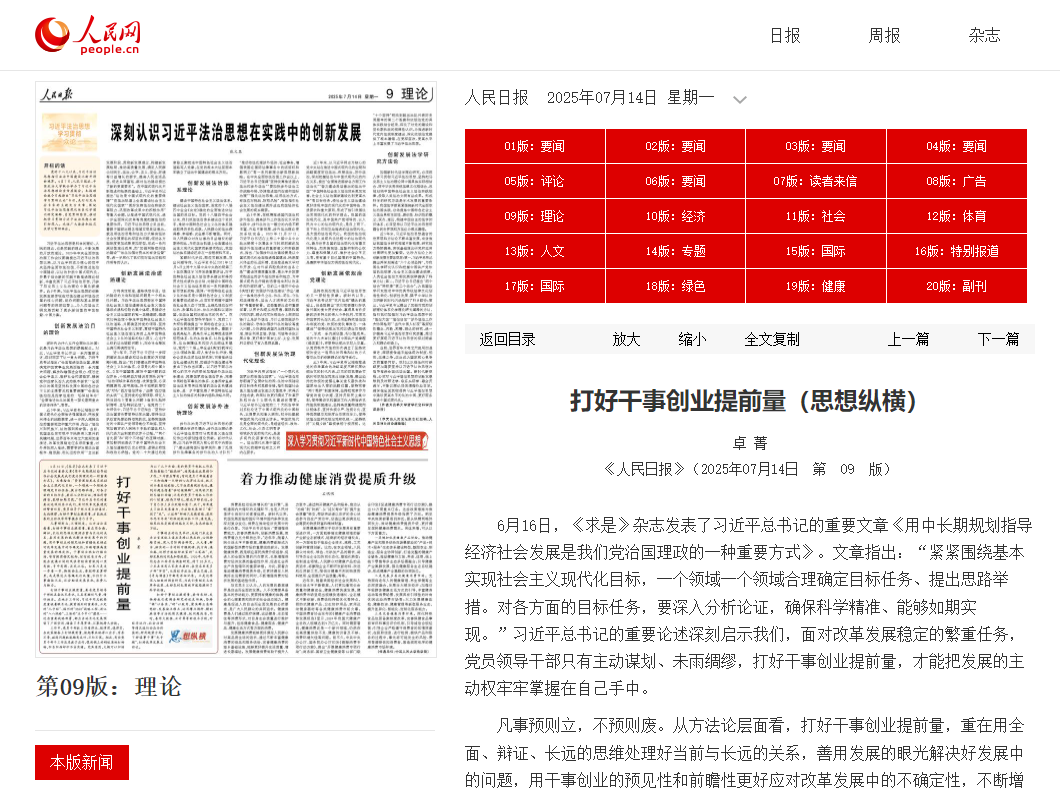Go to previous article 上一篇
1060x795 pixels.
pyautogui.click(x=908, y=339)
